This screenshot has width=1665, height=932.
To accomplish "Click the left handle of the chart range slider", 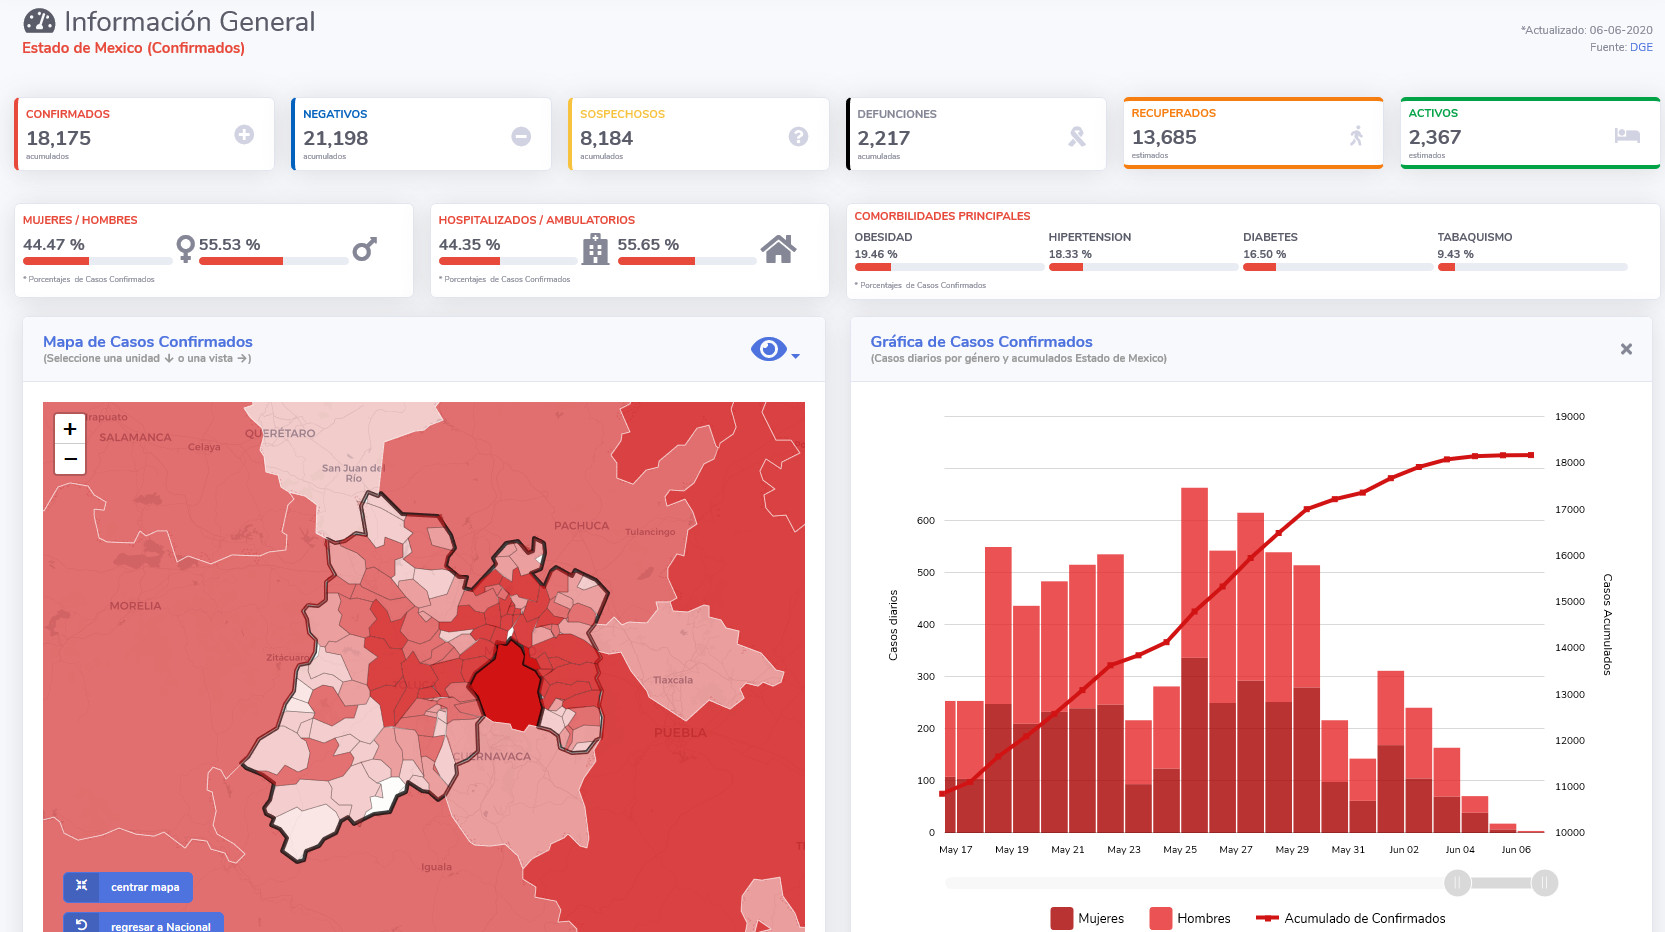I will 1457,883.
